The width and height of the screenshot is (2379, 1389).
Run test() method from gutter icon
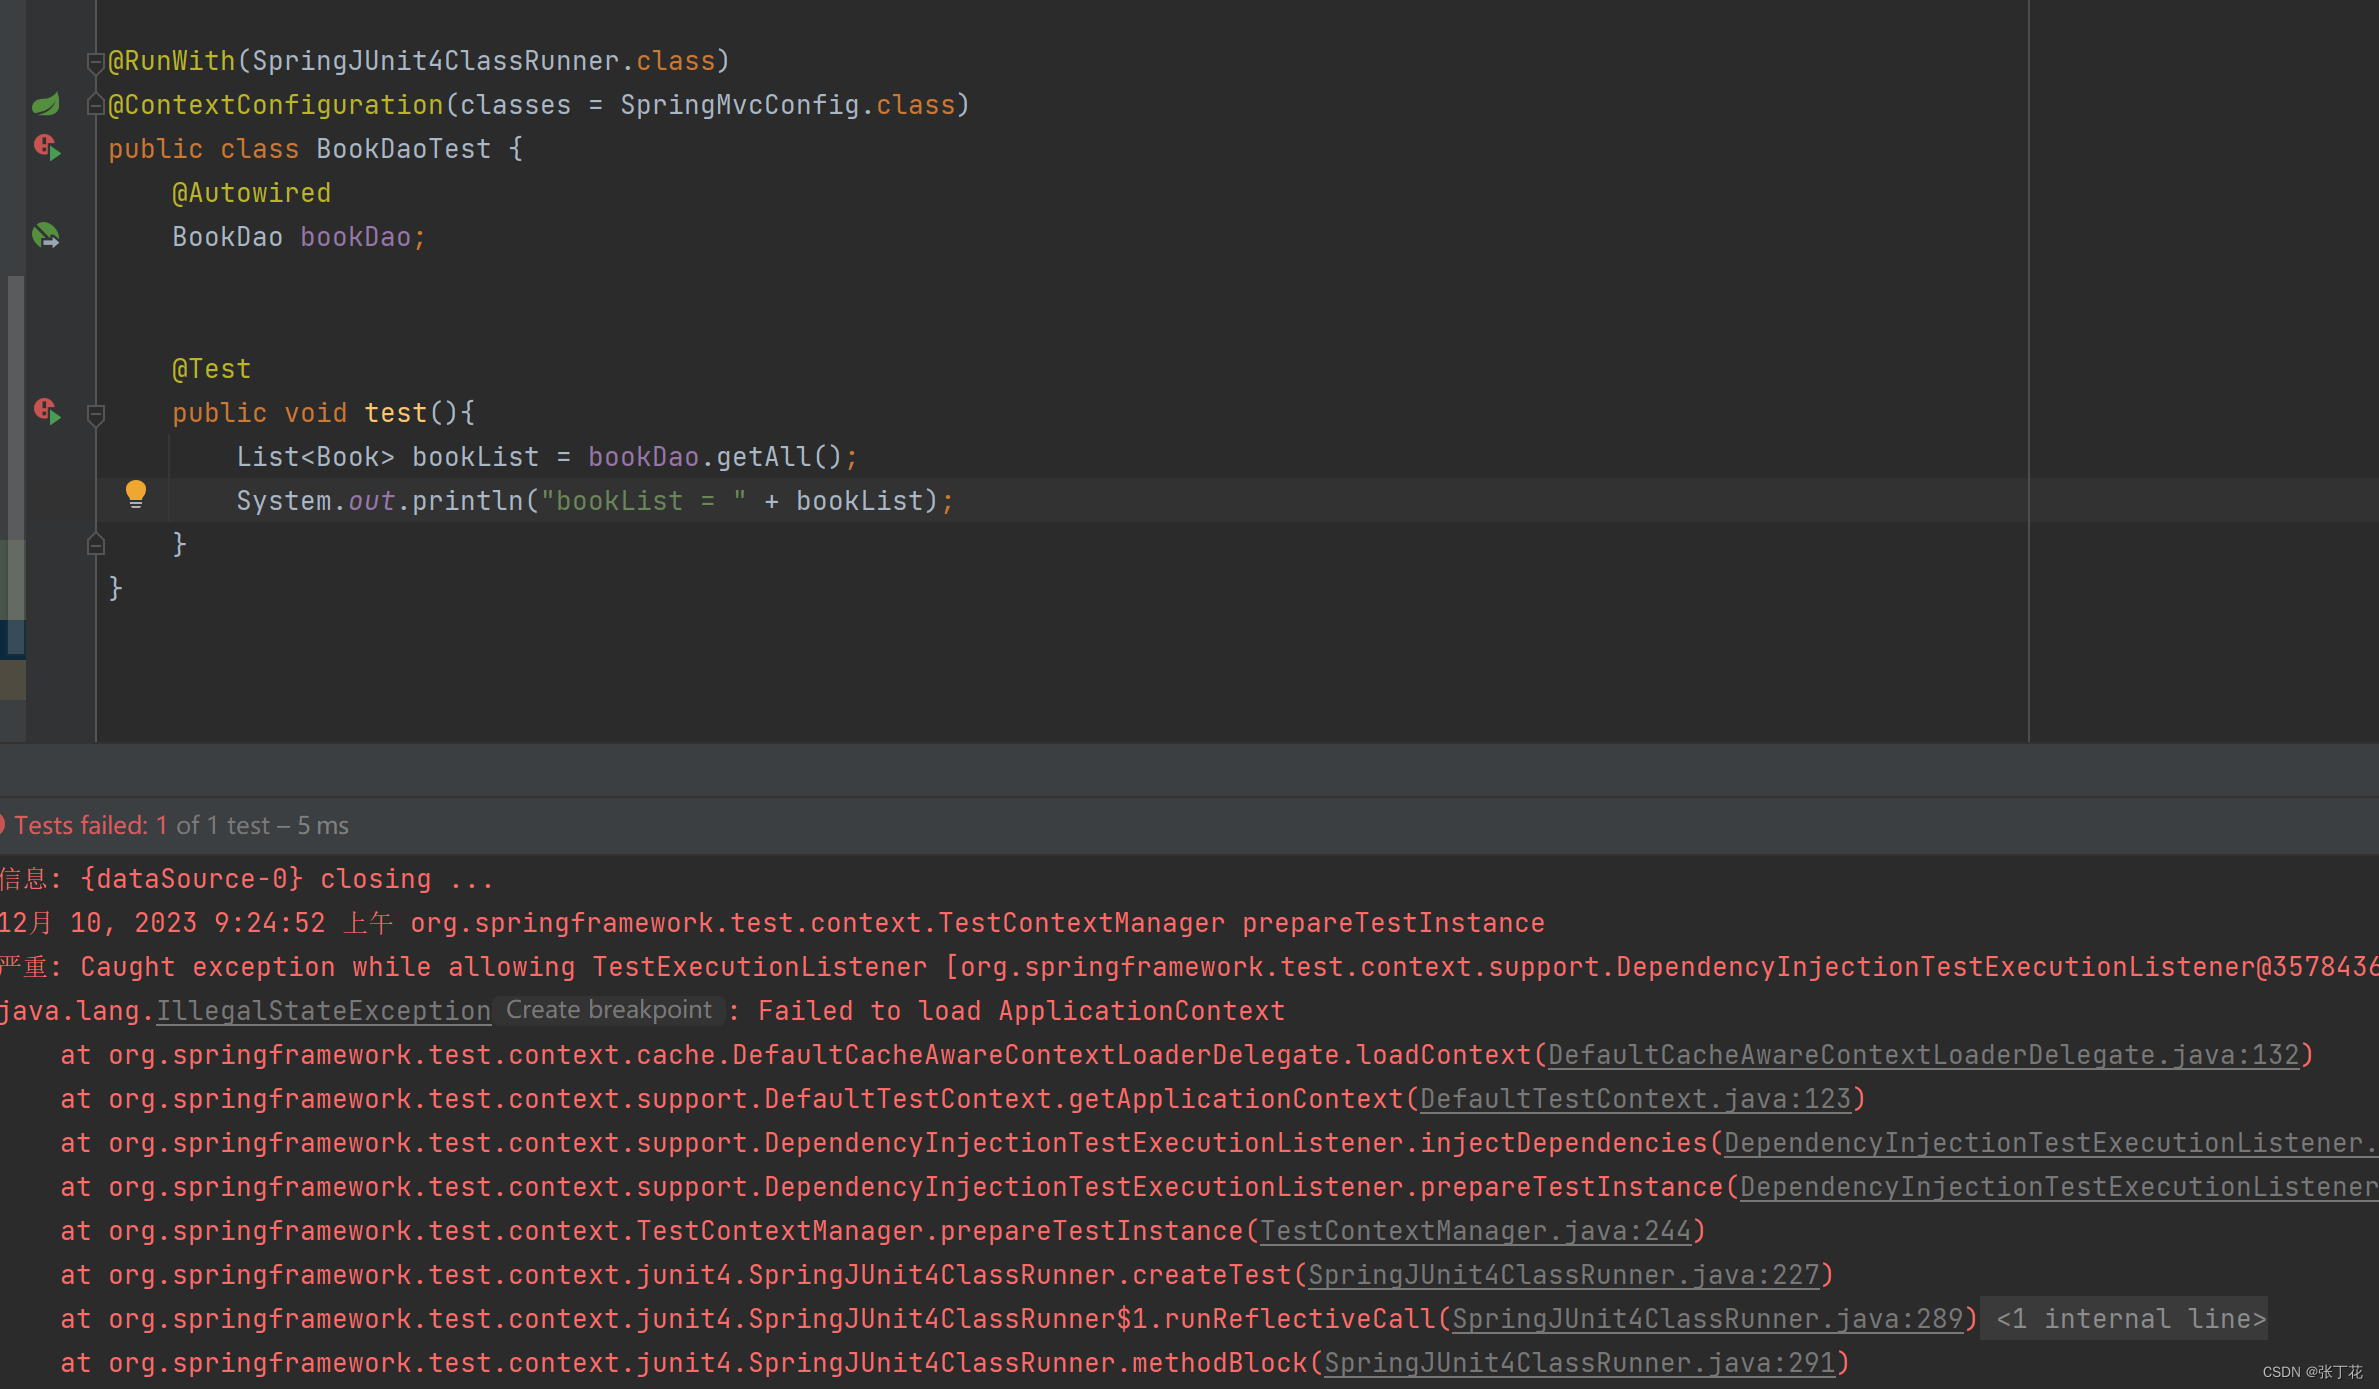pos(47,411)
